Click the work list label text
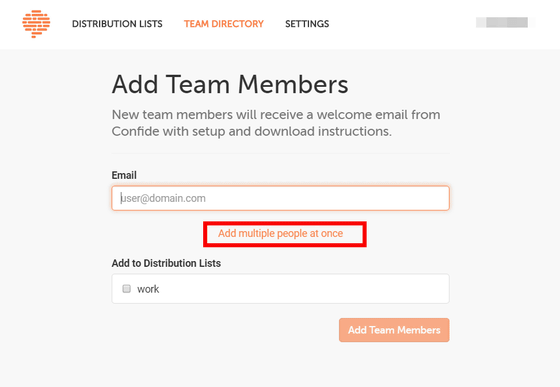 coord(148,289)
